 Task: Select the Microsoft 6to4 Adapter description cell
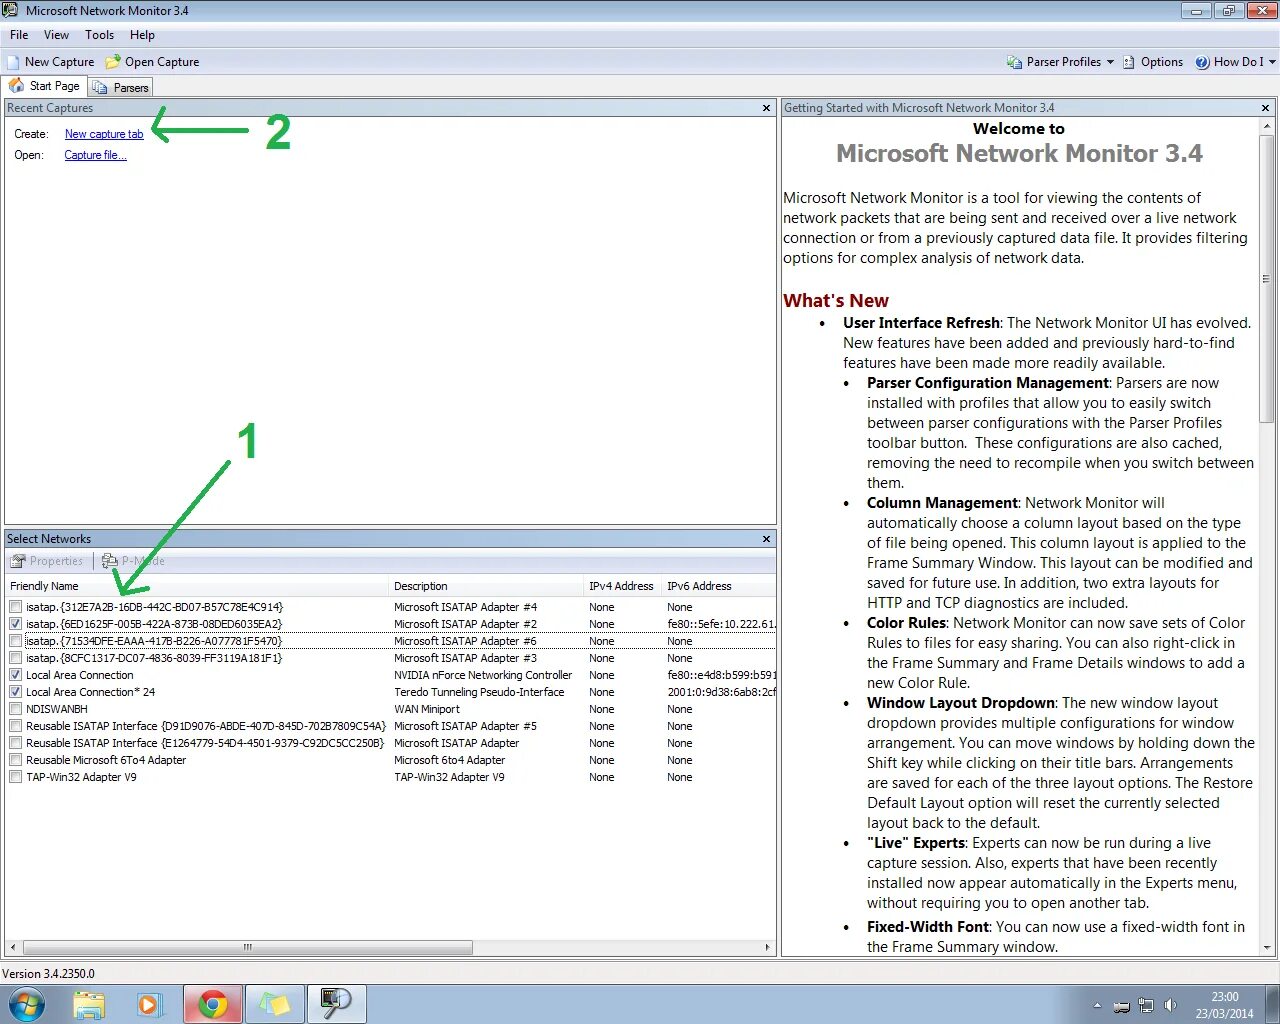450,760
